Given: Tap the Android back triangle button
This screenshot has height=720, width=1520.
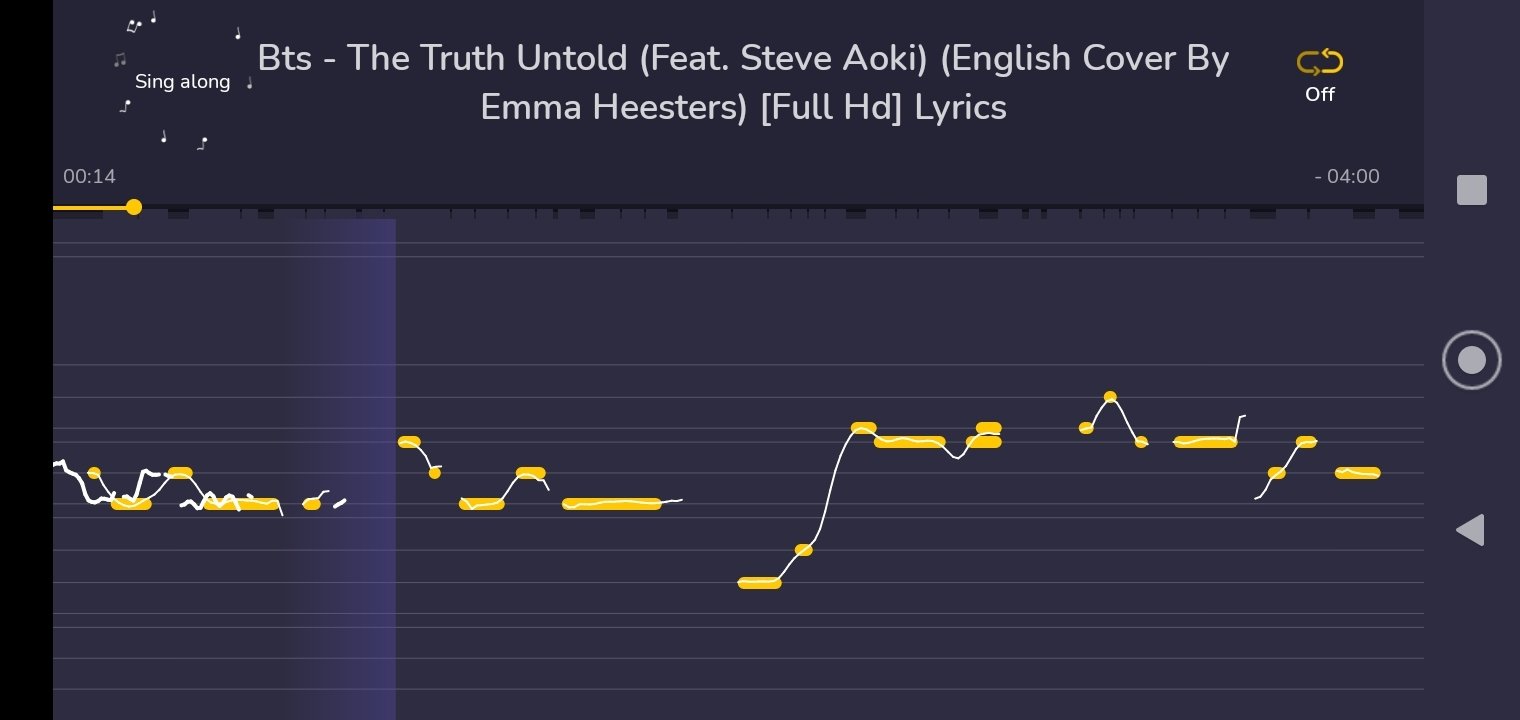Looking at the screenshot, I should click(x=1470, y=530).
